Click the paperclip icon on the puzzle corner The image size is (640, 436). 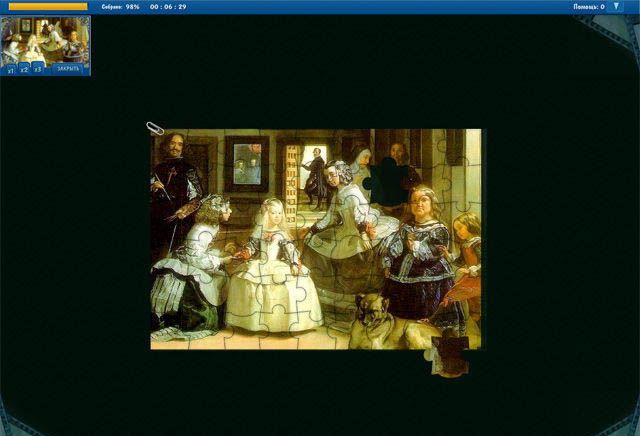coord(155,128)
